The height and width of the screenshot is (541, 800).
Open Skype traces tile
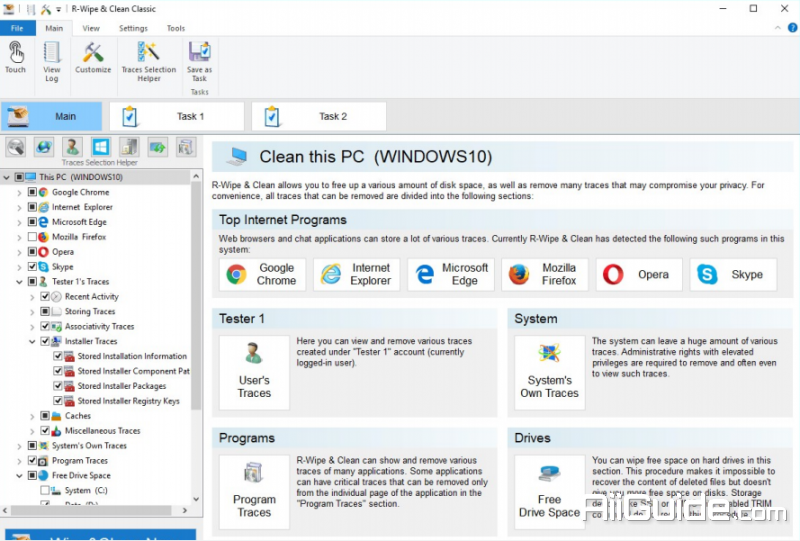[x=733, y=275]
